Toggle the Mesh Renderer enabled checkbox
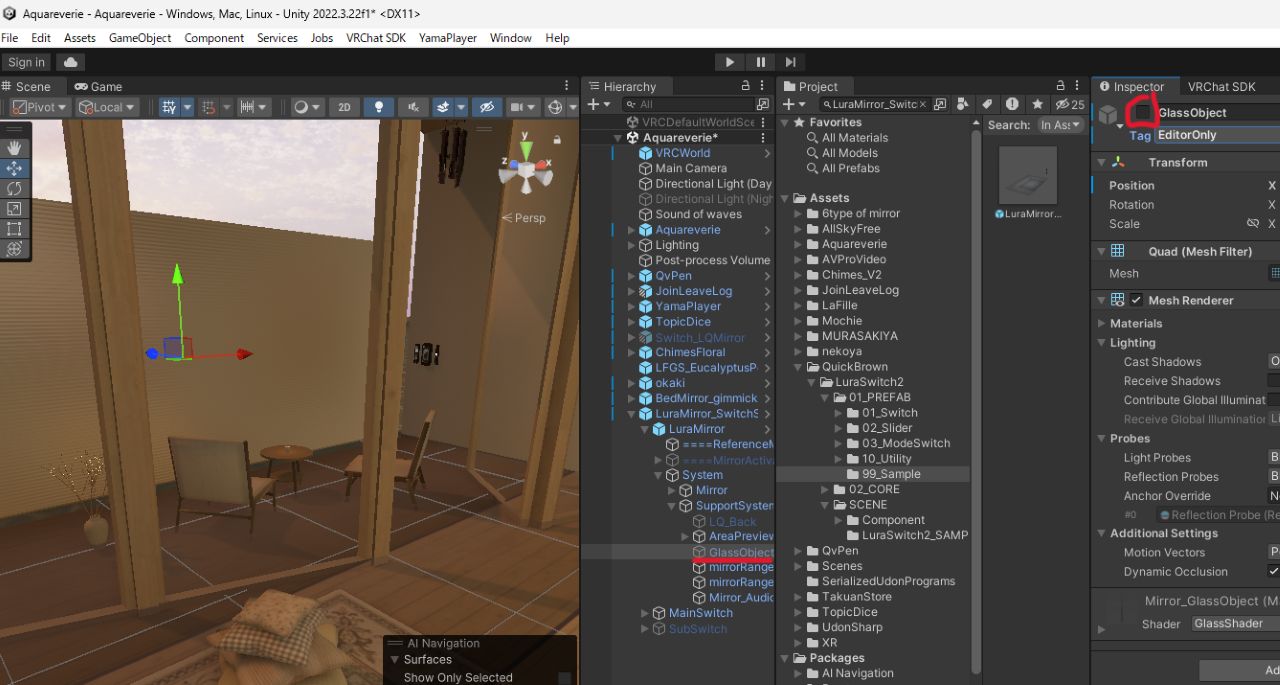The height and width of the screenshot is (685, 1280). [x=1136, y=300]
